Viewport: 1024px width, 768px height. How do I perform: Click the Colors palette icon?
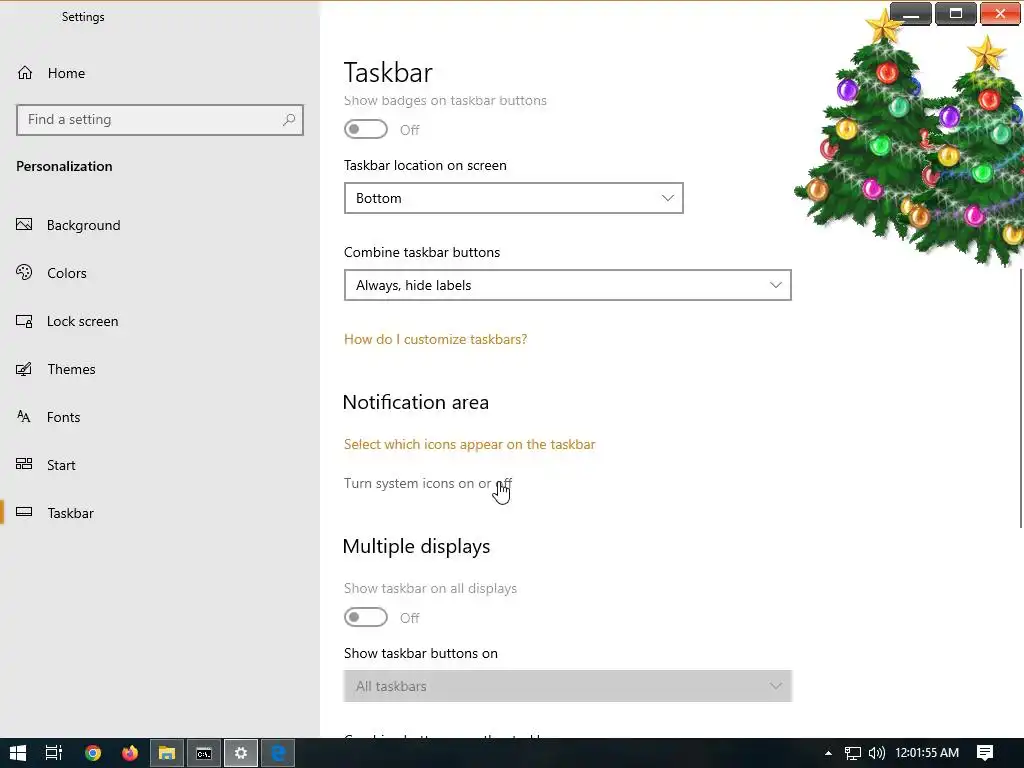(x=24, y=272)
